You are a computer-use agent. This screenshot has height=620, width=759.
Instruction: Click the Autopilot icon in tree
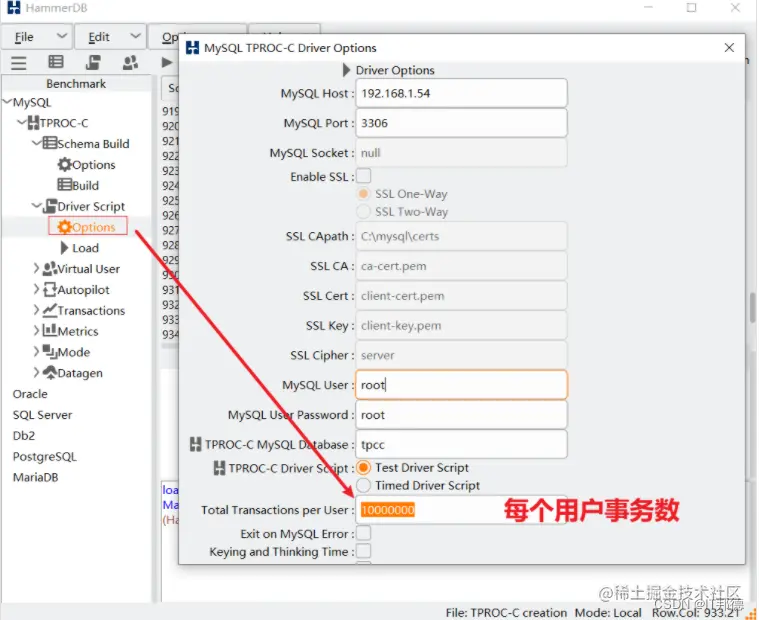tap(49, 289)
